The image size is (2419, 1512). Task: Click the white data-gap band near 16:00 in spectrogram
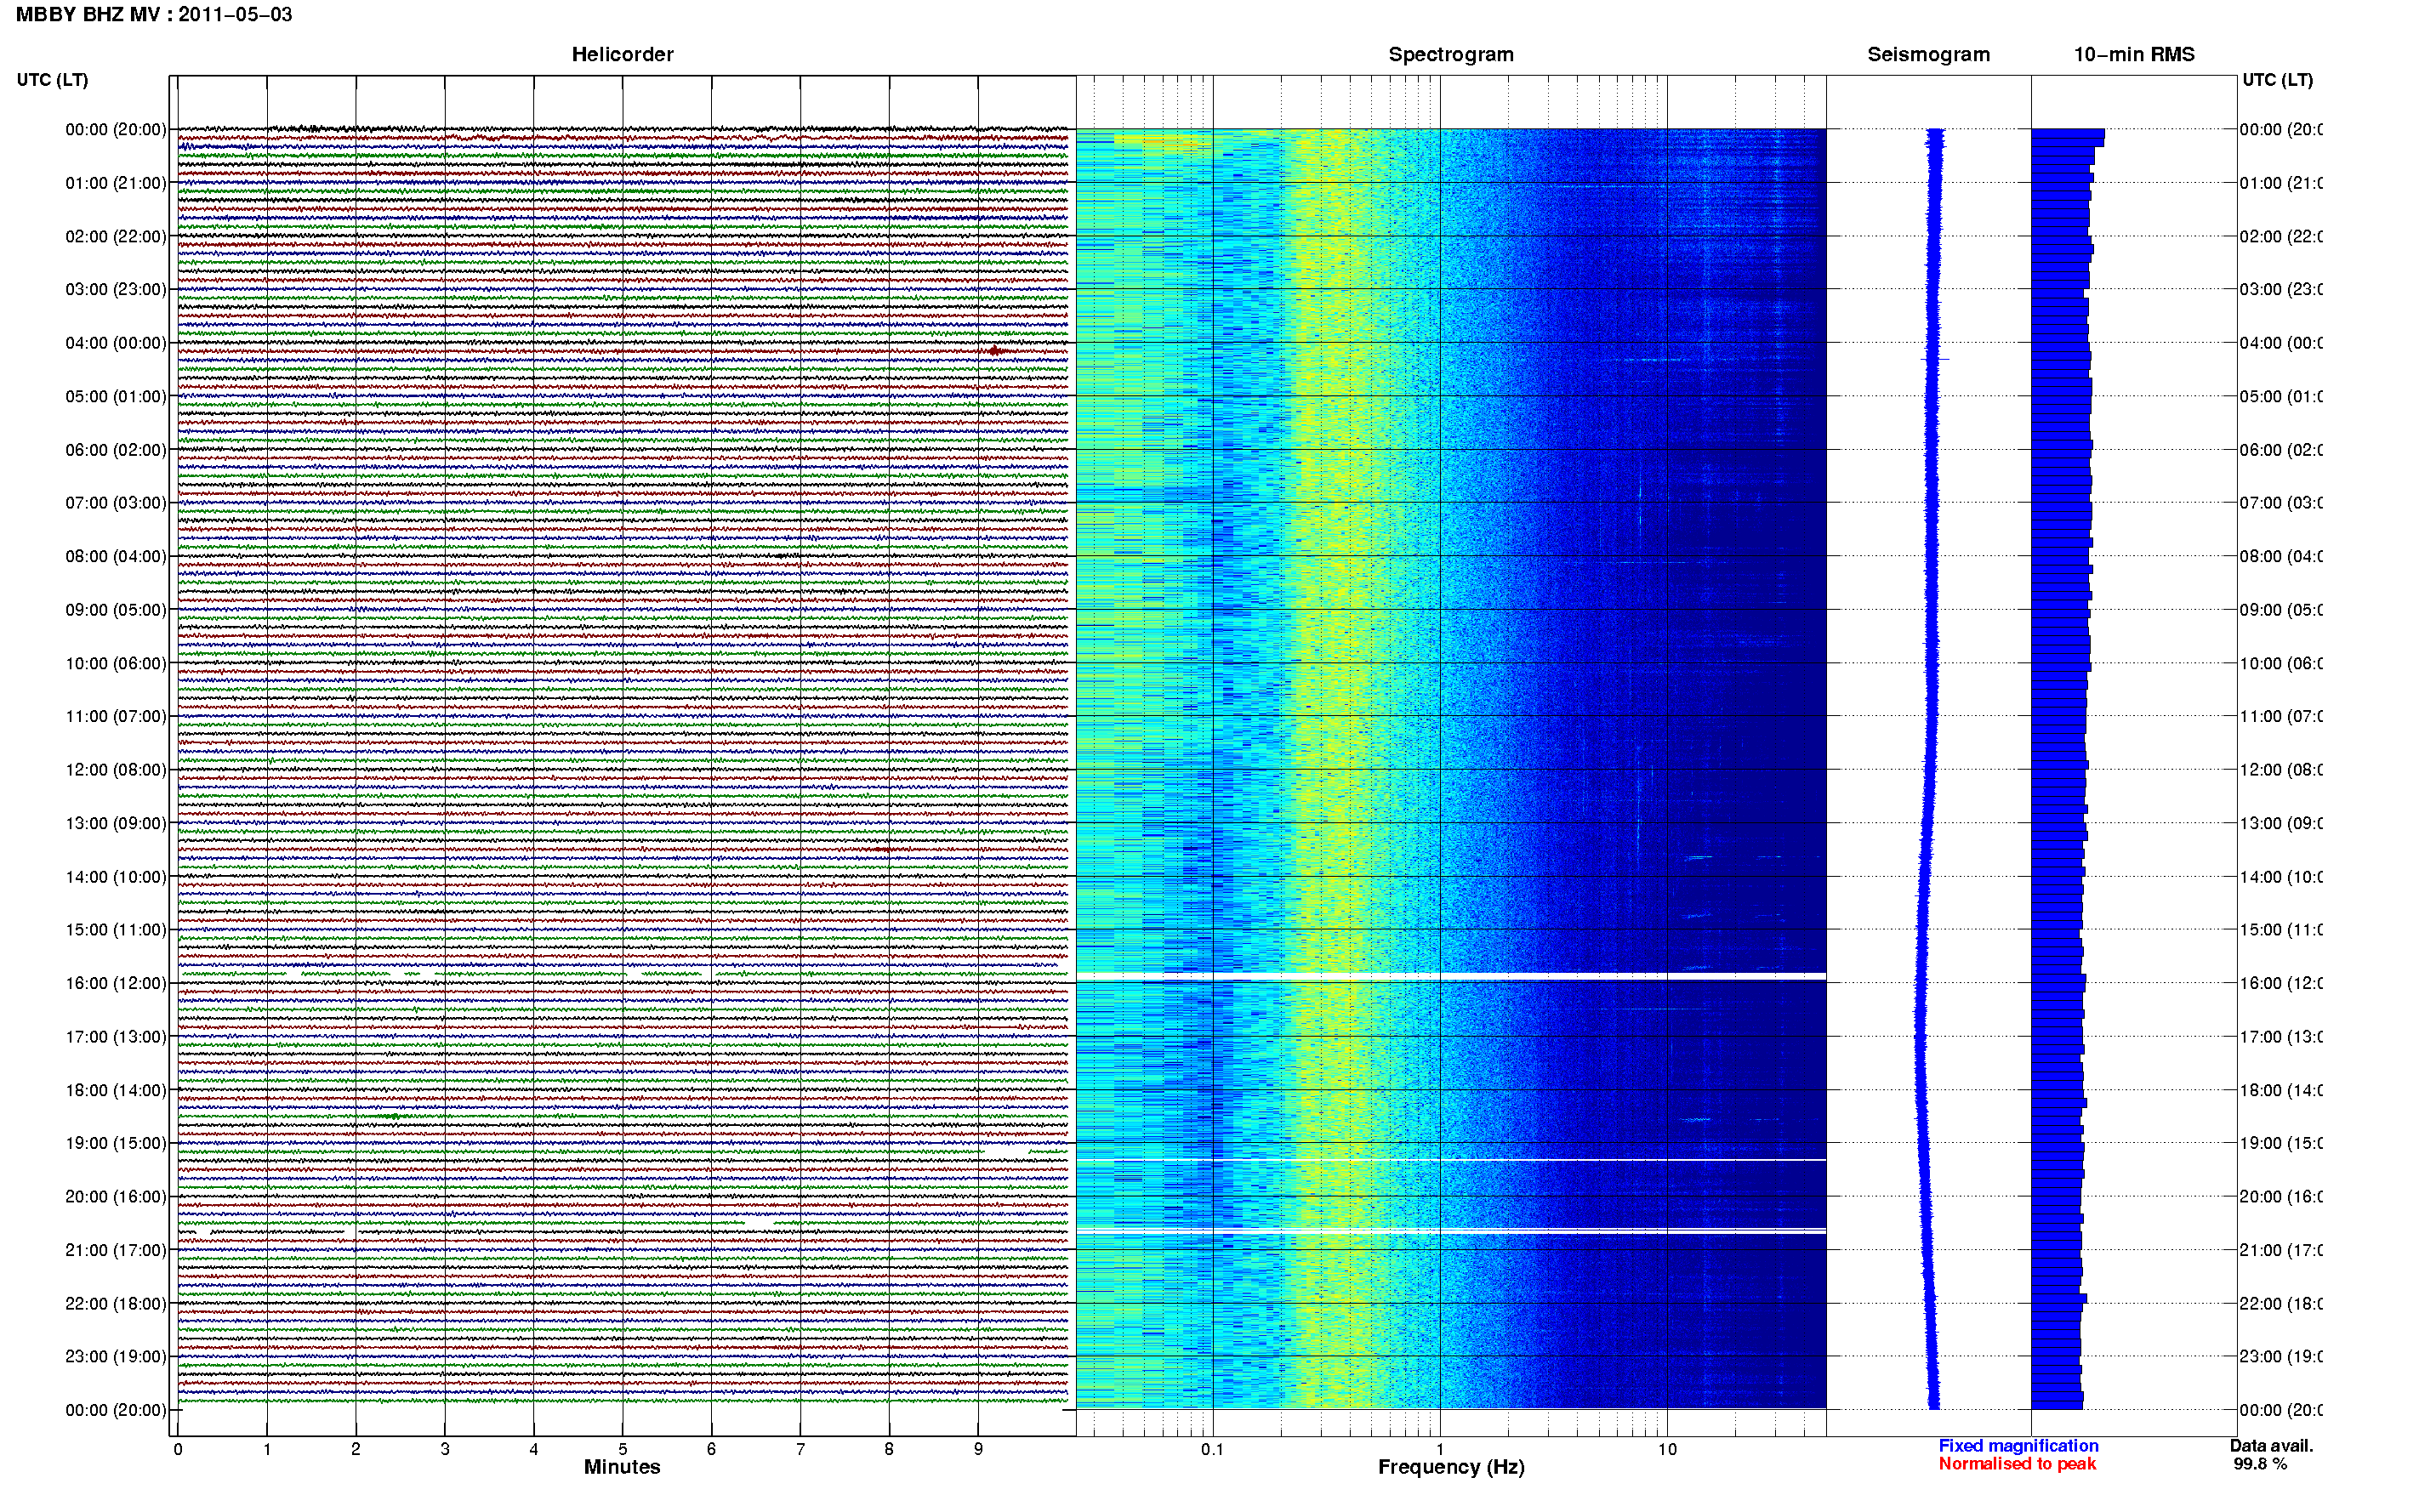click(x=1451, y=976)
